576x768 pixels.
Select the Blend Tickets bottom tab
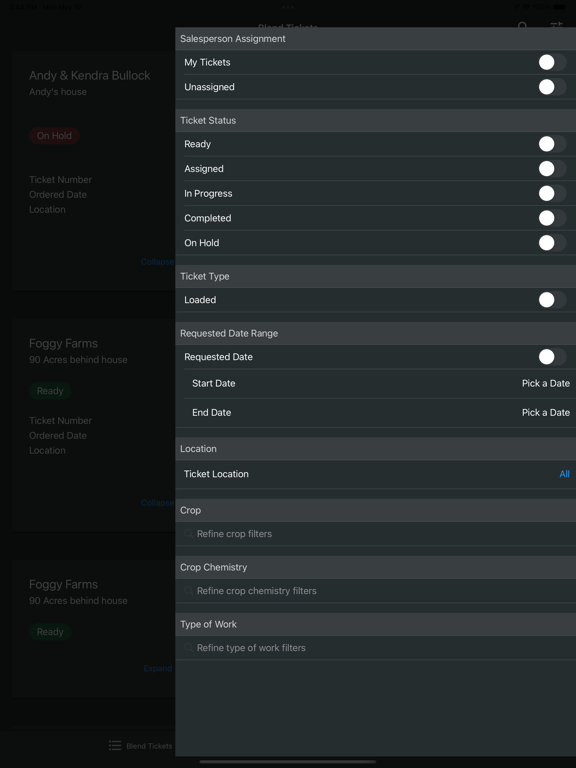click(141, 745)
